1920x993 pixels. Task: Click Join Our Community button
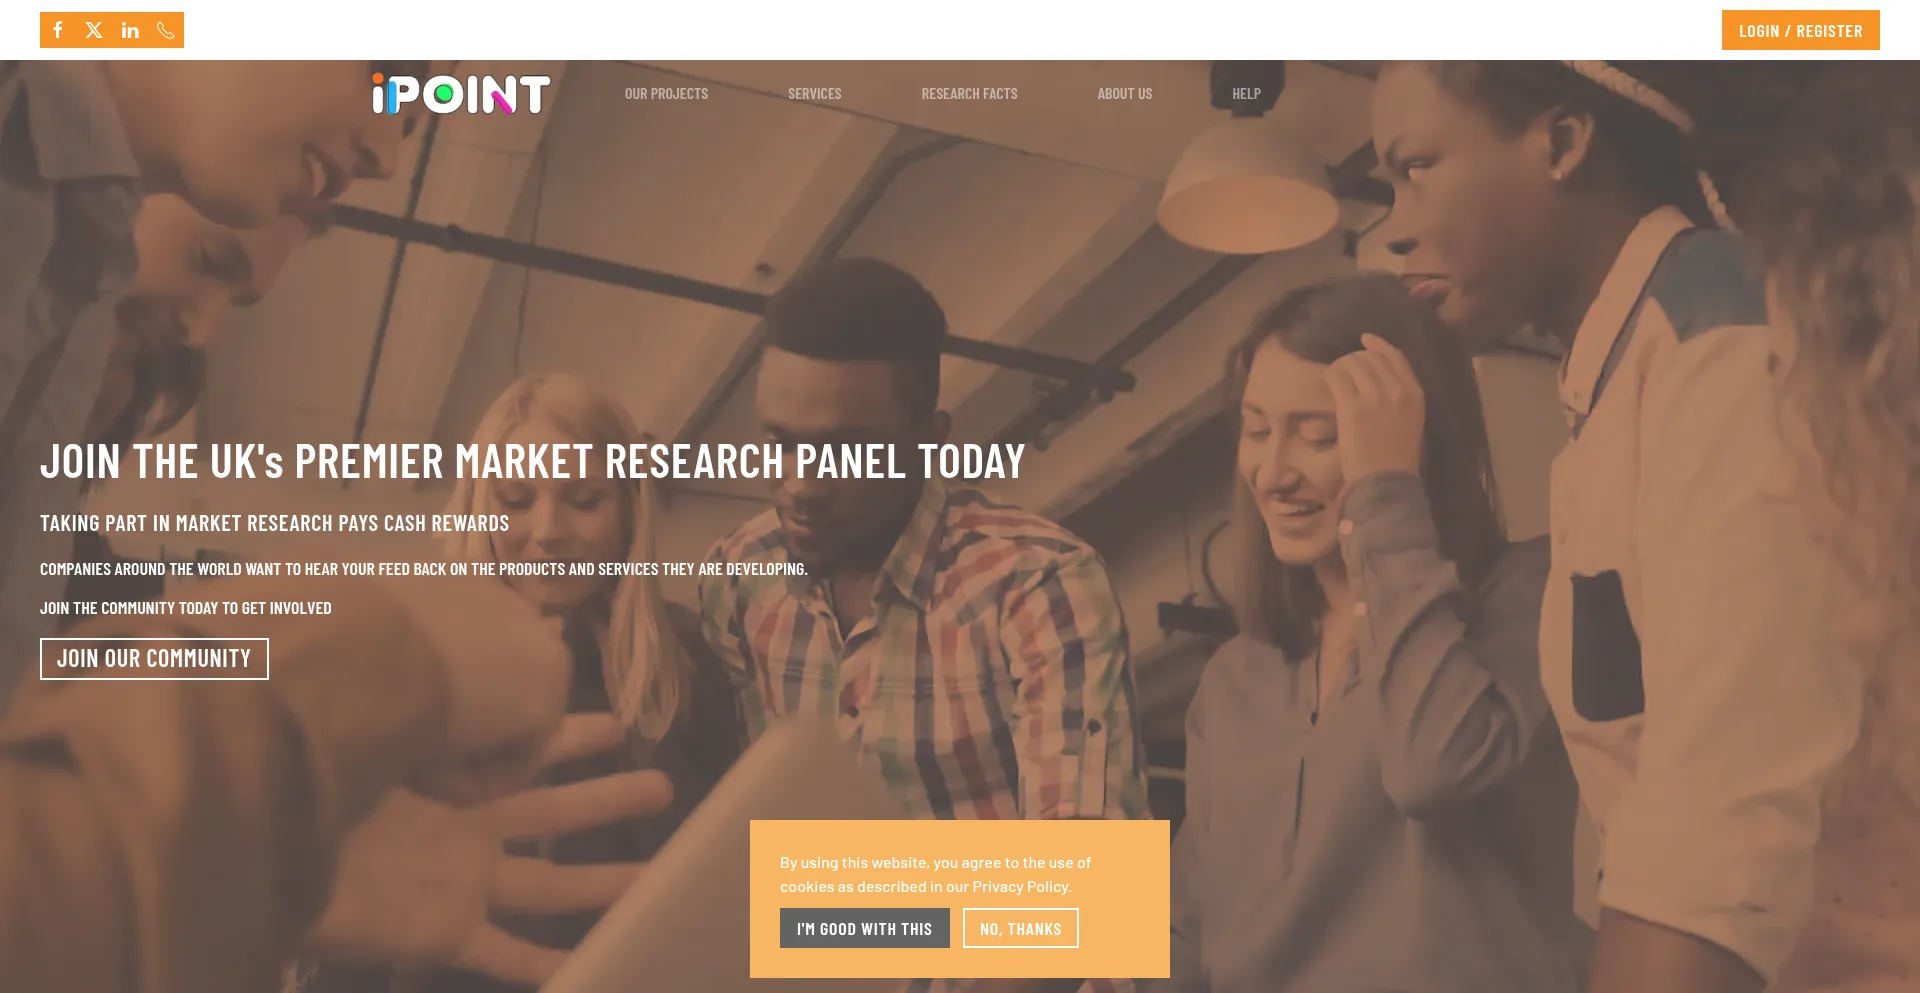click(154, 659)
